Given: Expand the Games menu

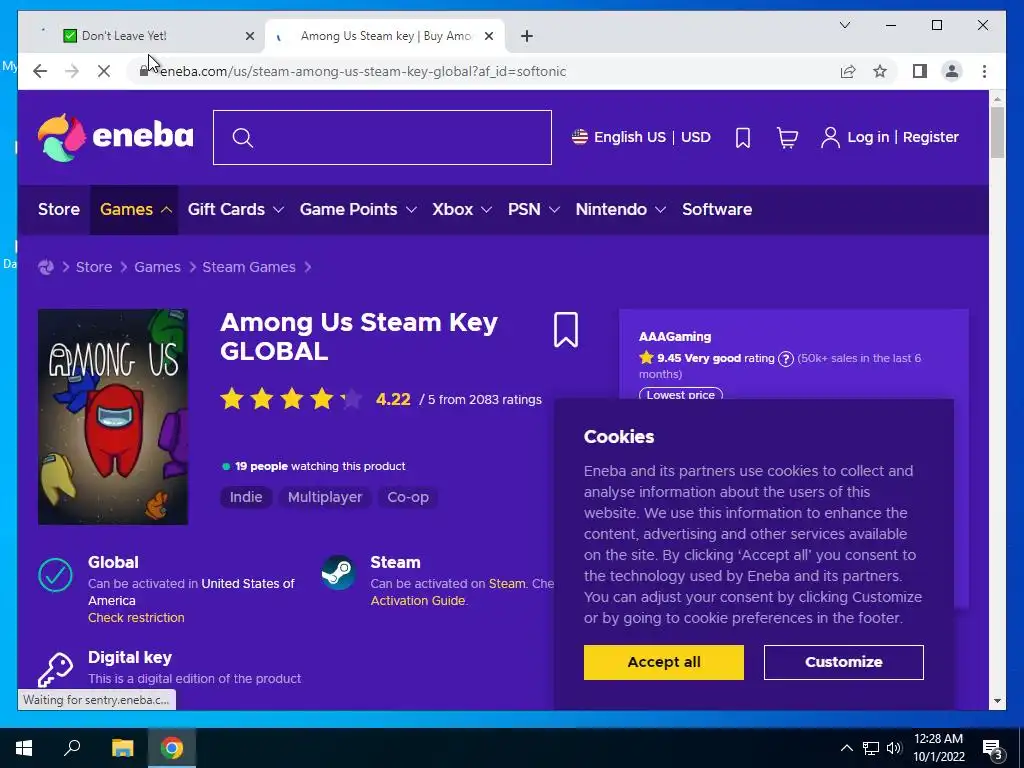Looking at the screenshot, I should pos(135,210).
